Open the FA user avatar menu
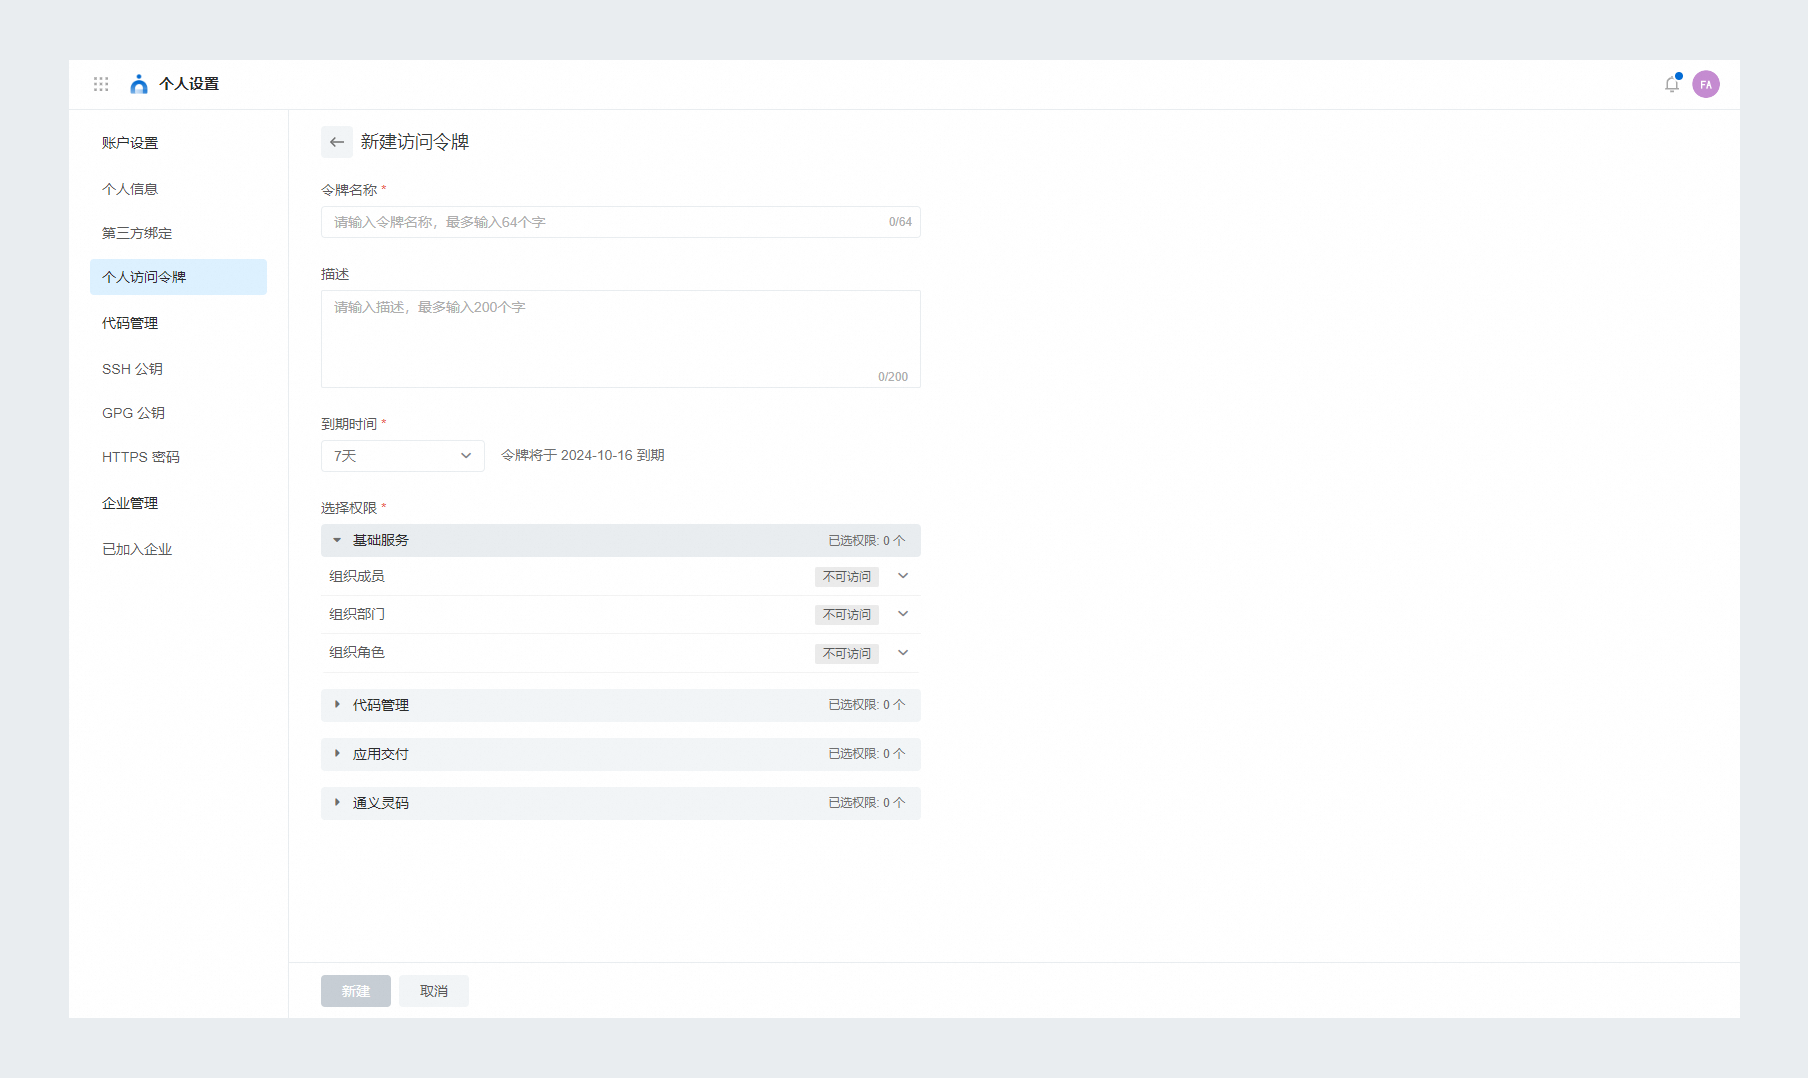The width and height of the screenshot is (1808, 1078). 1706,84
